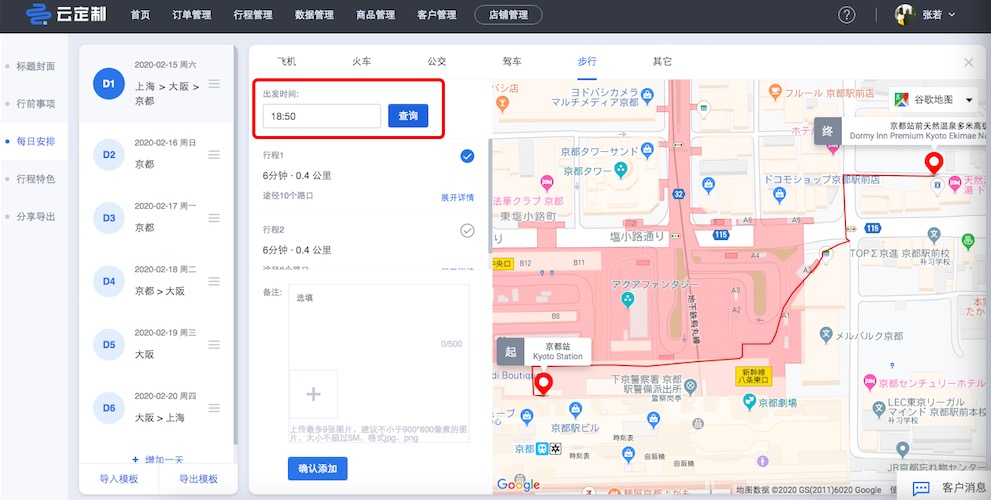
Task: Switch to the 火车 transport tab
Action: tap(362, 61)
